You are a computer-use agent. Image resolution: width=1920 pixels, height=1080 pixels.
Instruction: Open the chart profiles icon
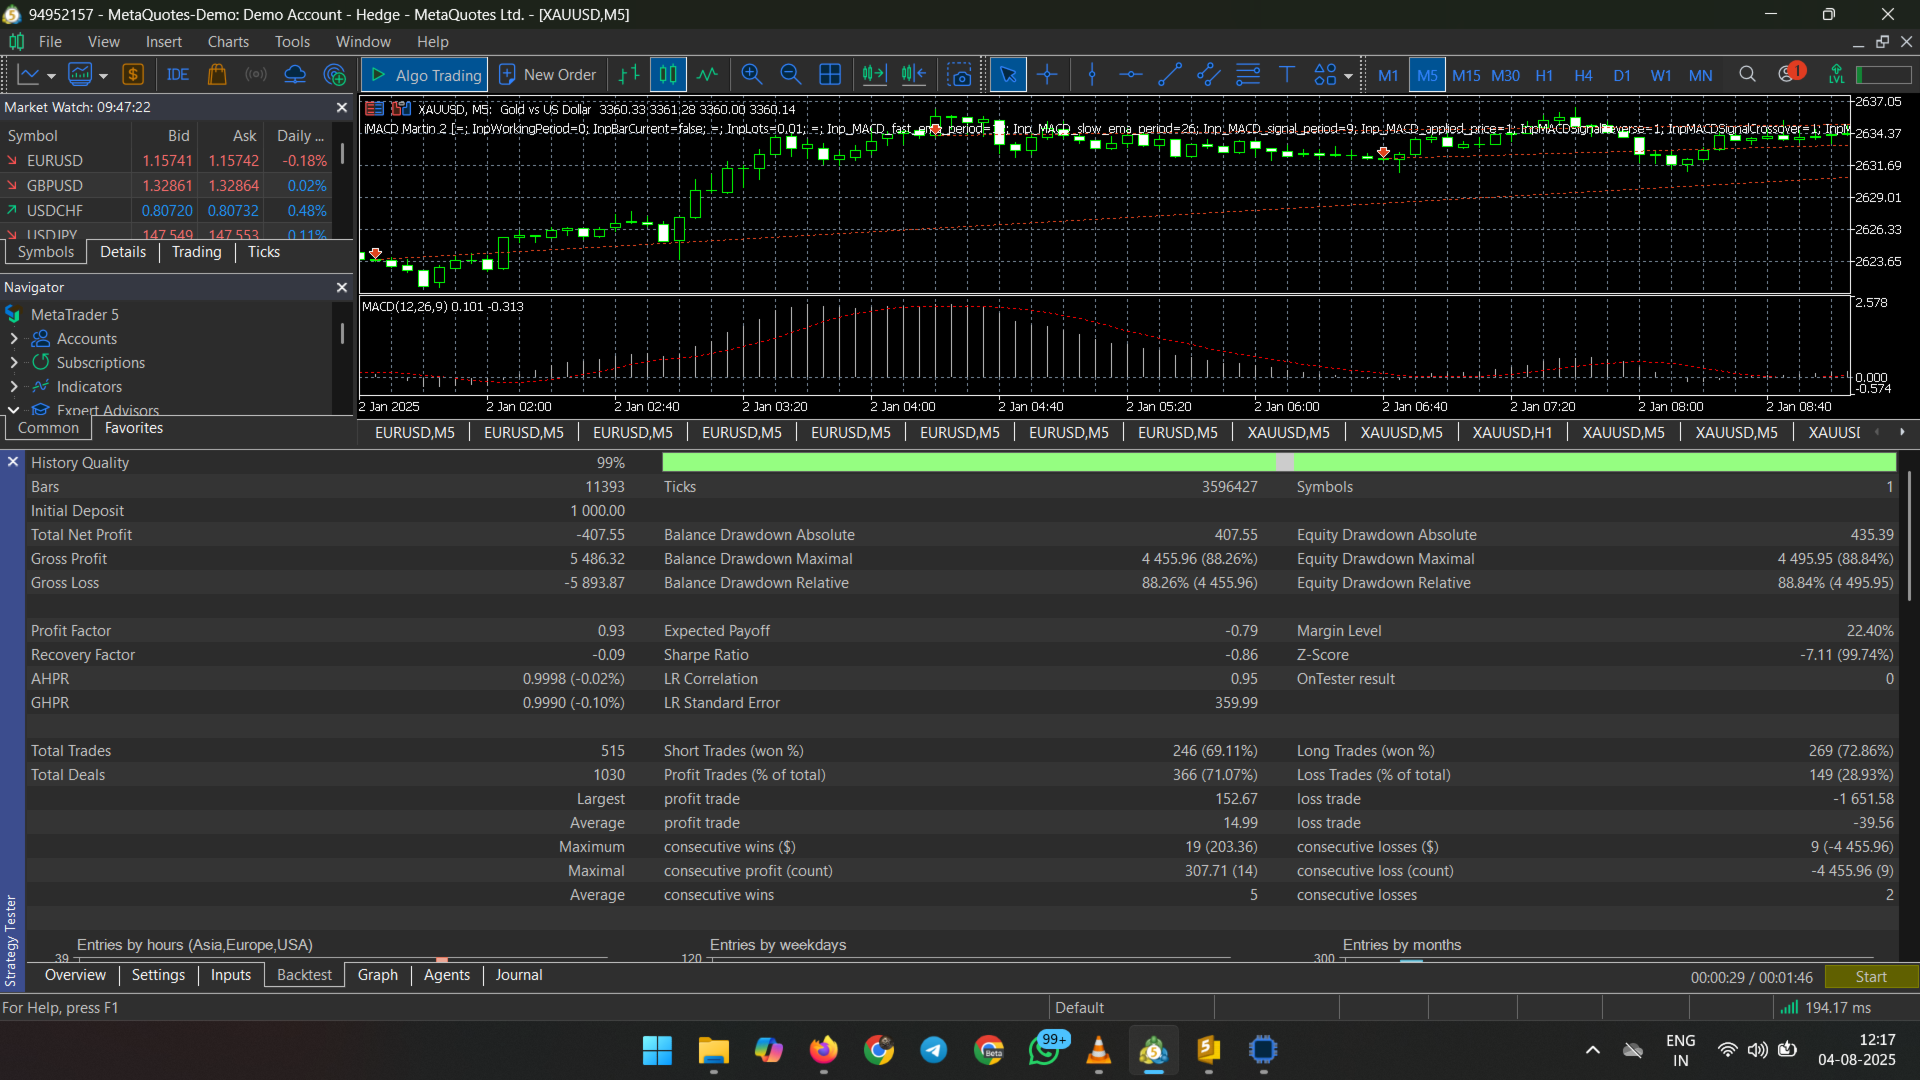pyautogui.click(x=80, y=75)
